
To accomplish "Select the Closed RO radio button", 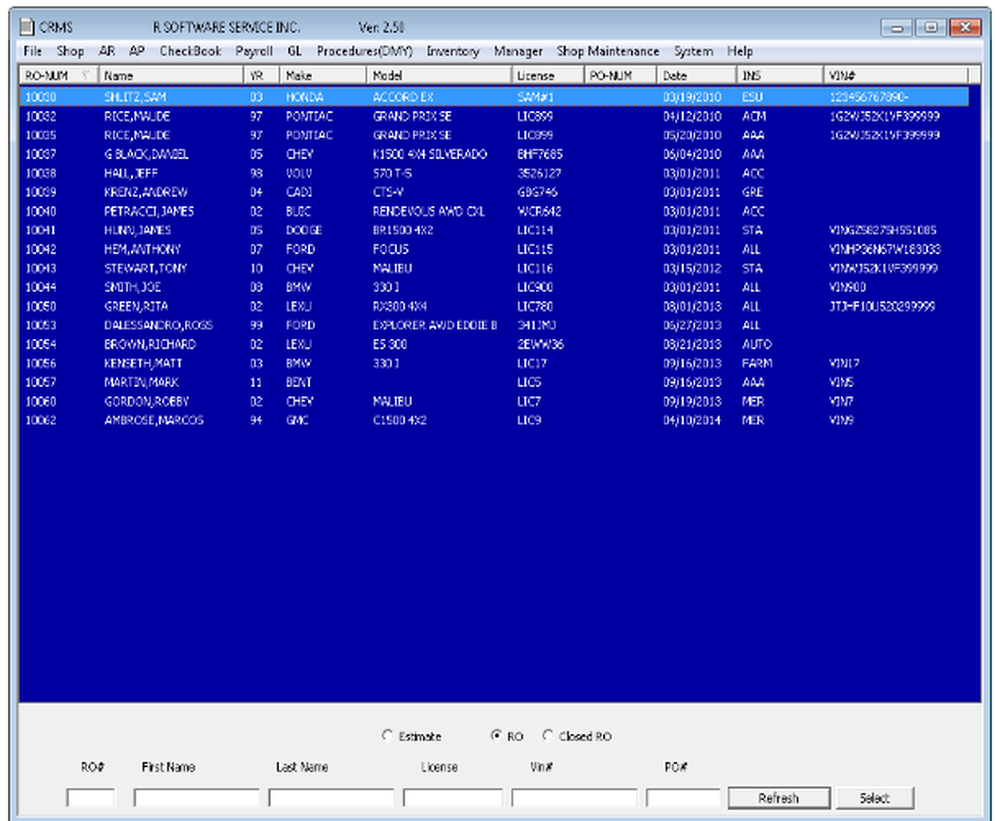I will click(x=547, y=736).
